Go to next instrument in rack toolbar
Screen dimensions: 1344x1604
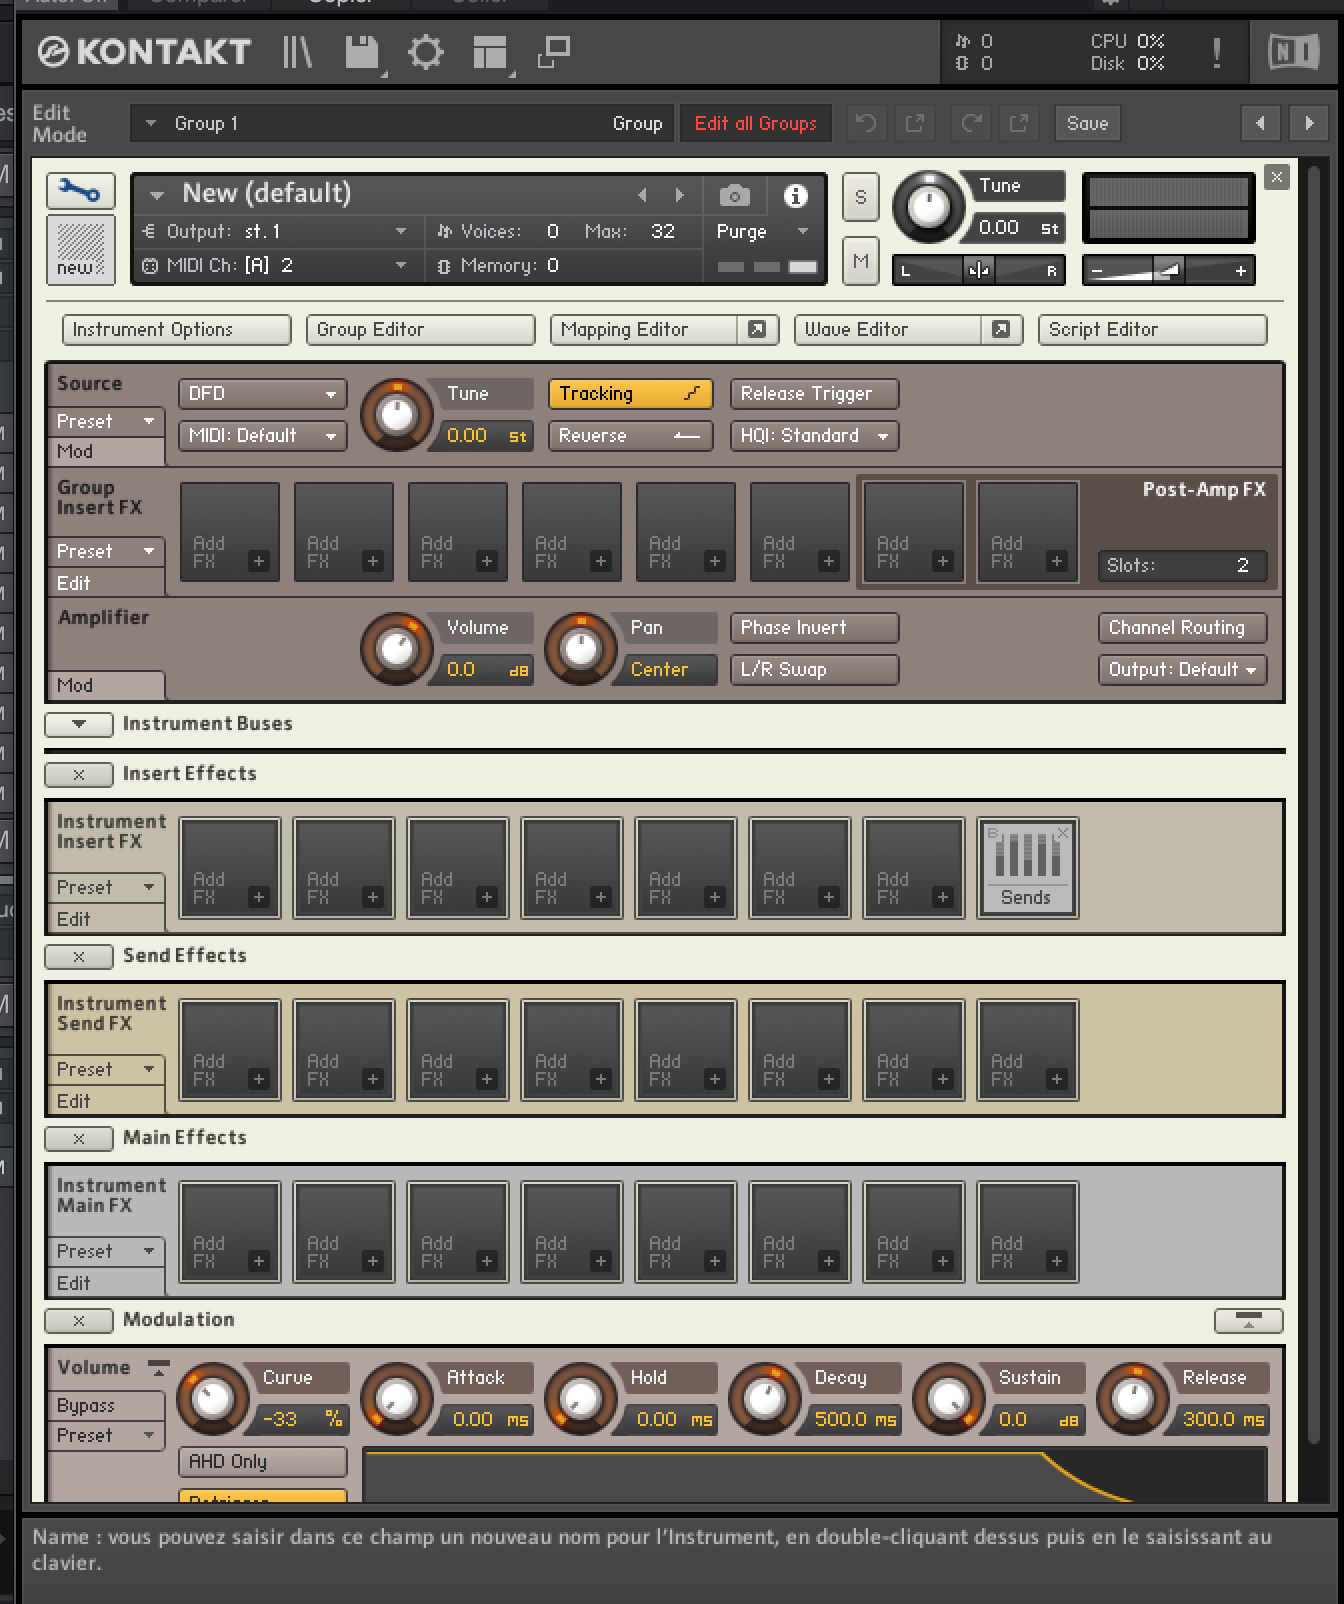(1309, 123)
